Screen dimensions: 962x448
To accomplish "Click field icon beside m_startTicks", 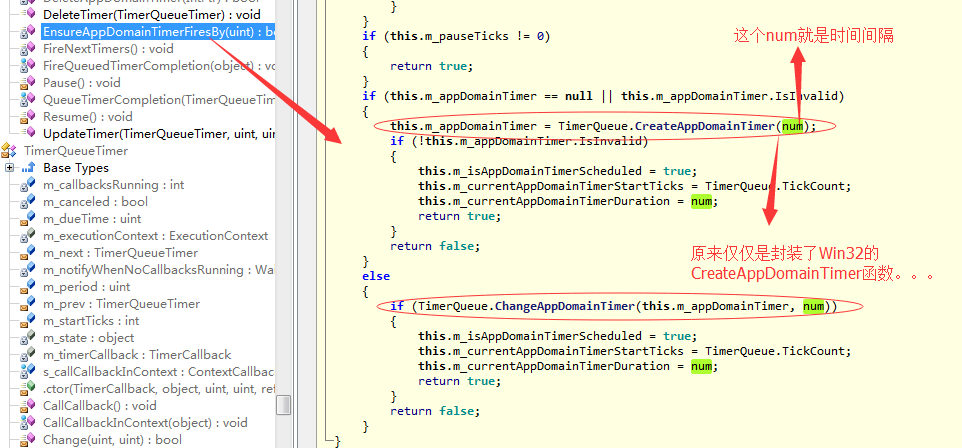I will click(x=28, y=320).
